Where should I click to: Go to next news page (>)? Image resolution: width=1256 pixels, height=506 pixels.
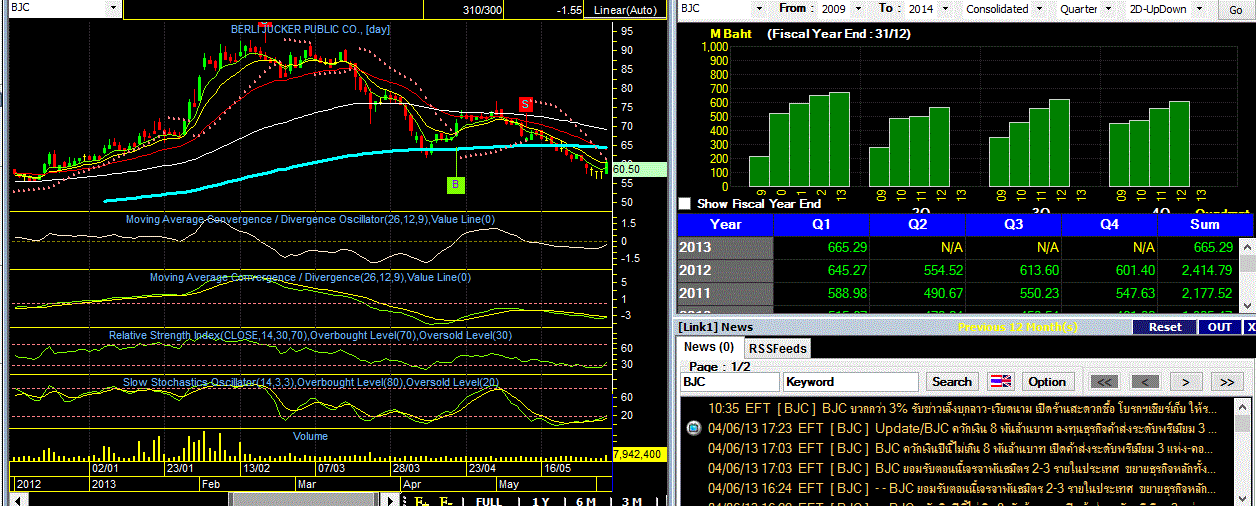(1186, 381)
